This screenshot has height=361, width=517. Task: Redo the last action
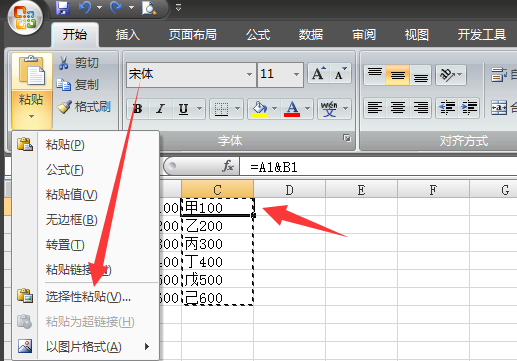pos(116,8)
